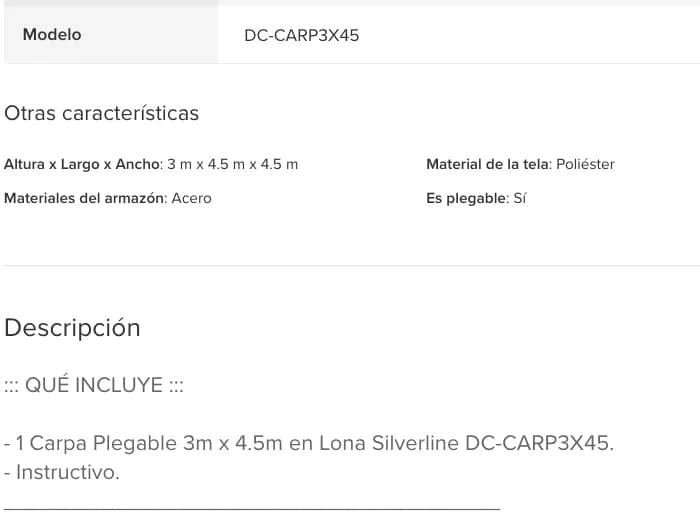Click the Descripción section heading
Image resolution: width=700 pixels, height=529 pixels.
(x=72, y=328)
